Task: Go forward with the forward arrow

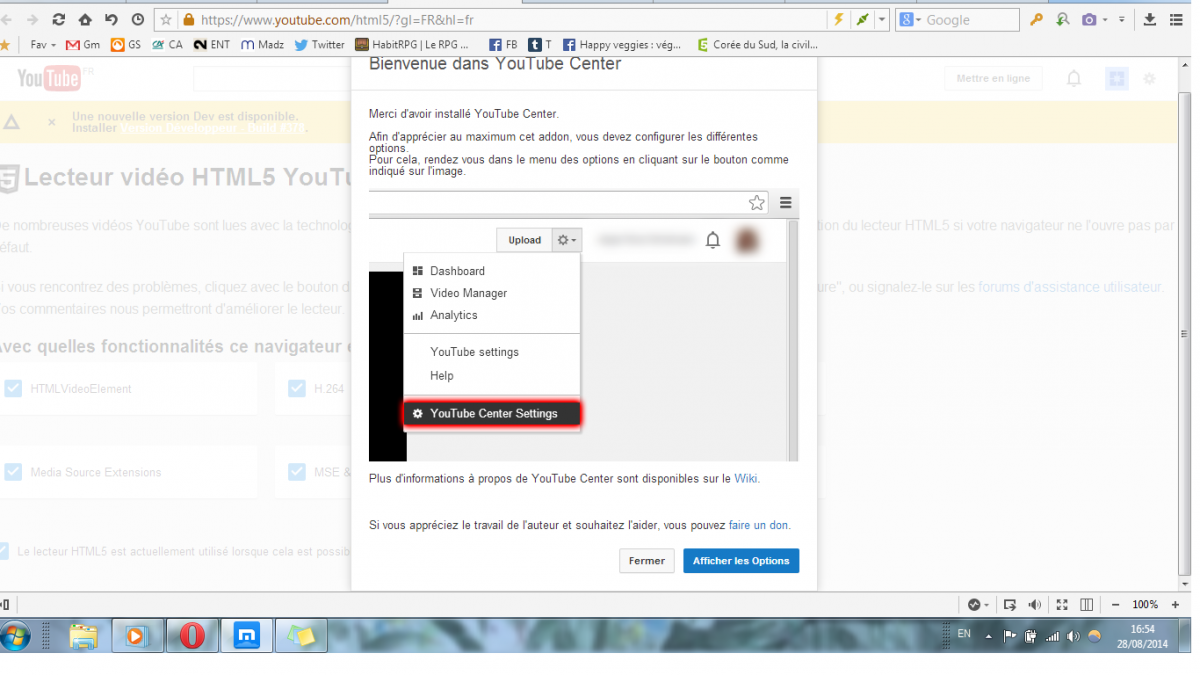Action: click(32, 20)
